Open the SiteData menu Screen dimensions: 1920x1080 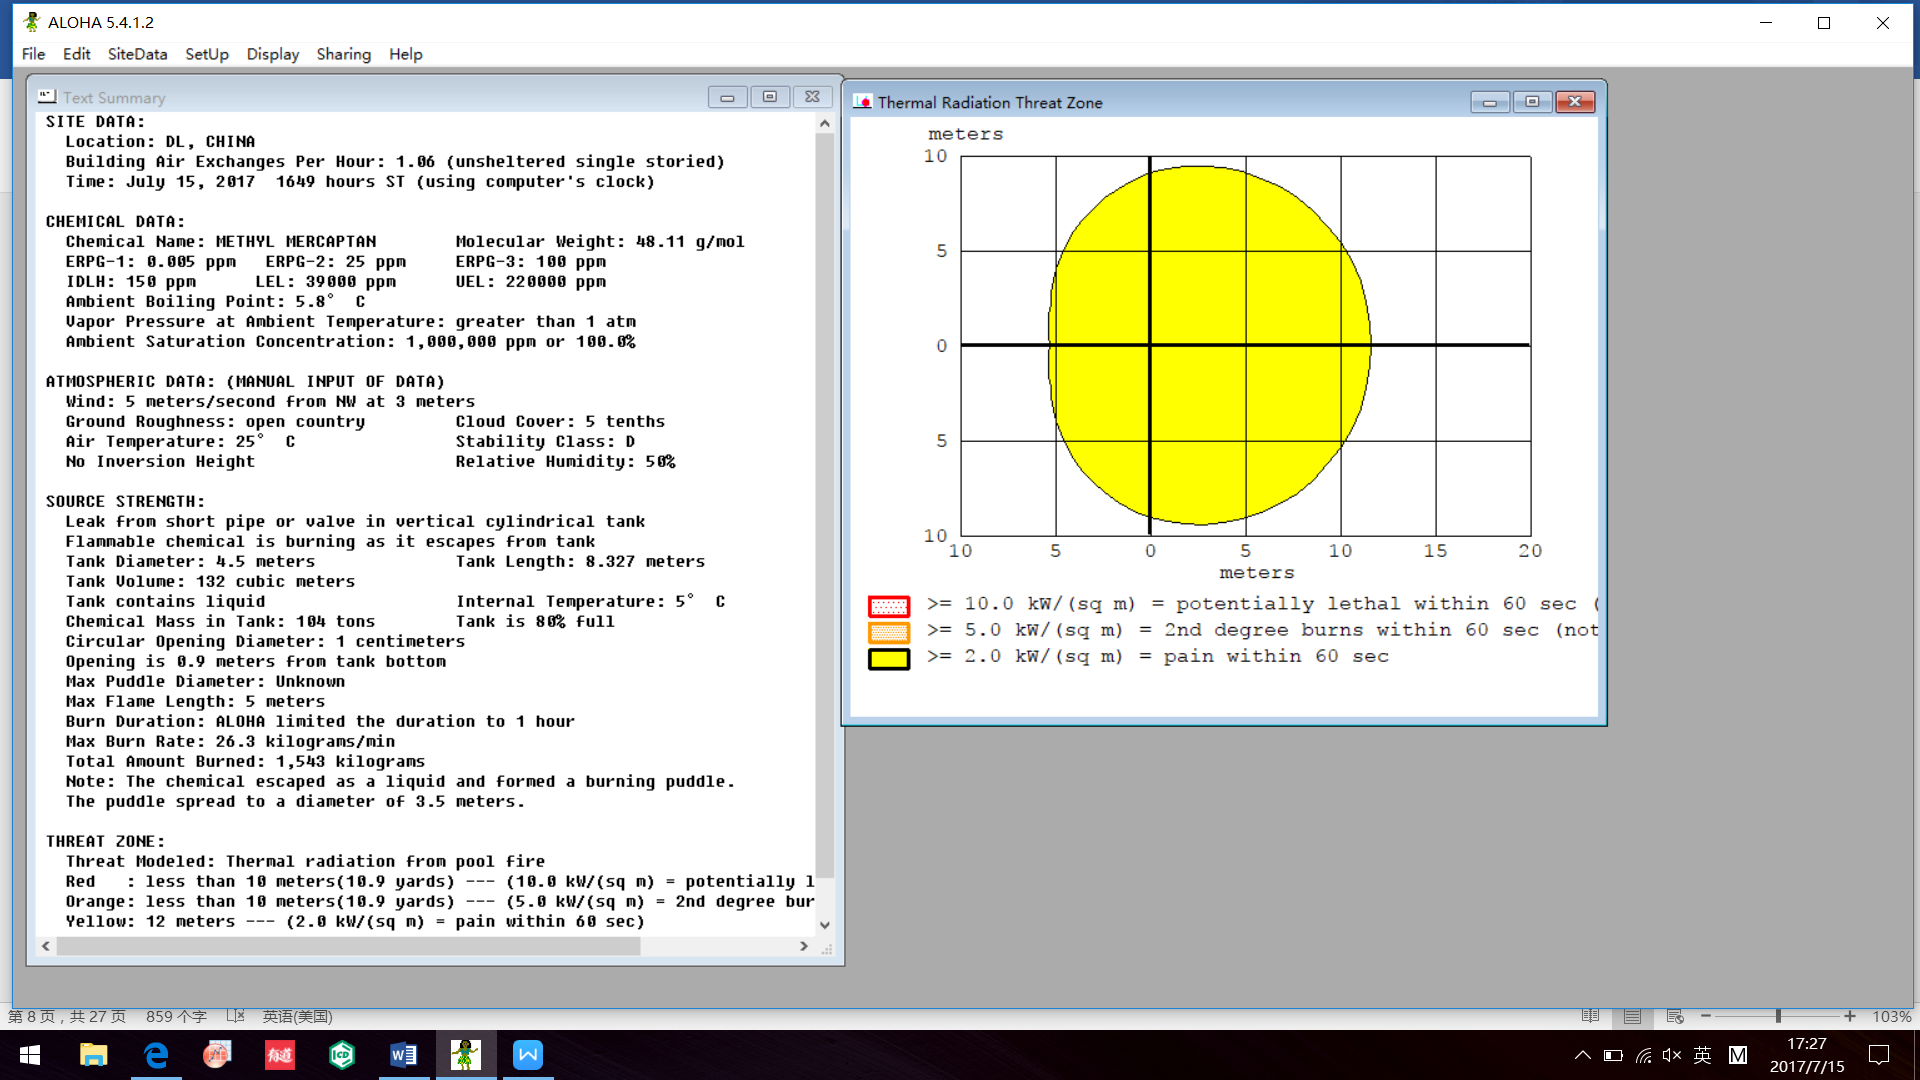137,54
